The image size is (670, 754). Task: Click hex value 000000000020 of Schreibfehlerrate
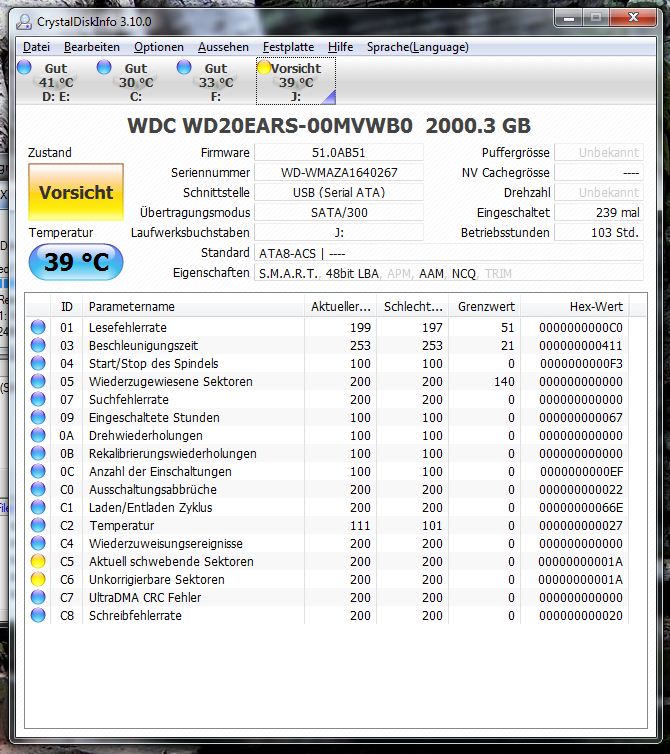coord(581,616)
